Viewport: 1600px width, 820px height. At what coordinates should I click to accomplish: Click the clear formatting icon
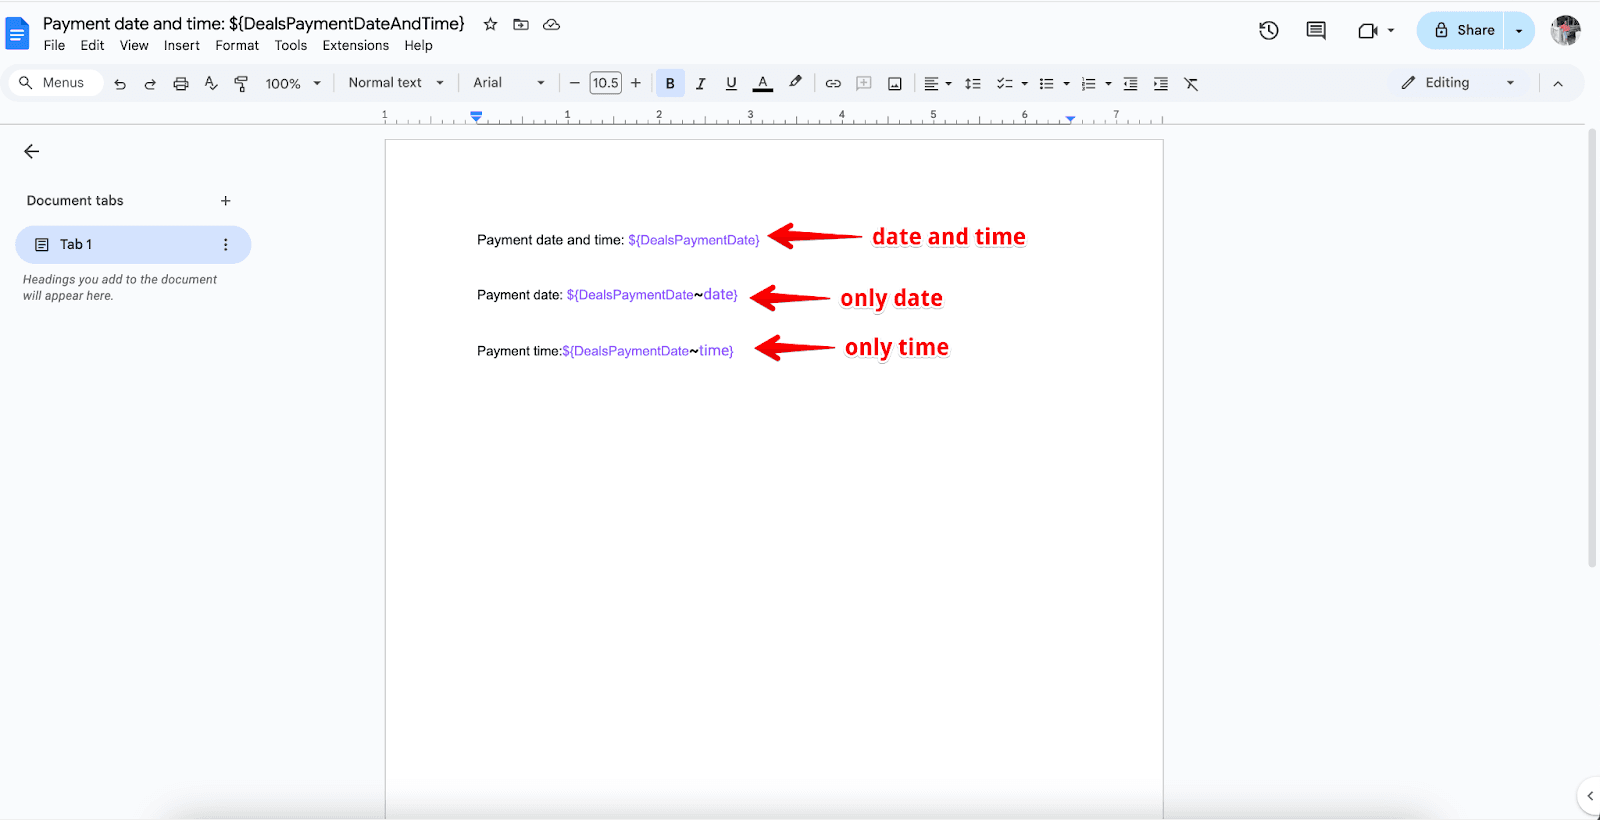coord(1191,84)
